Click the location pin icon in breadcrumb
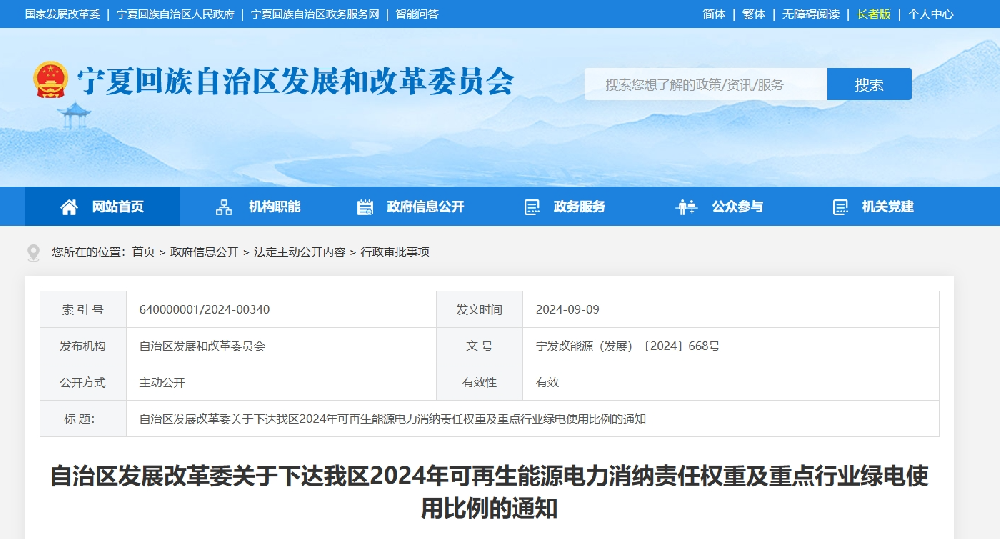 pyautogui.click(x=34, y=252)
